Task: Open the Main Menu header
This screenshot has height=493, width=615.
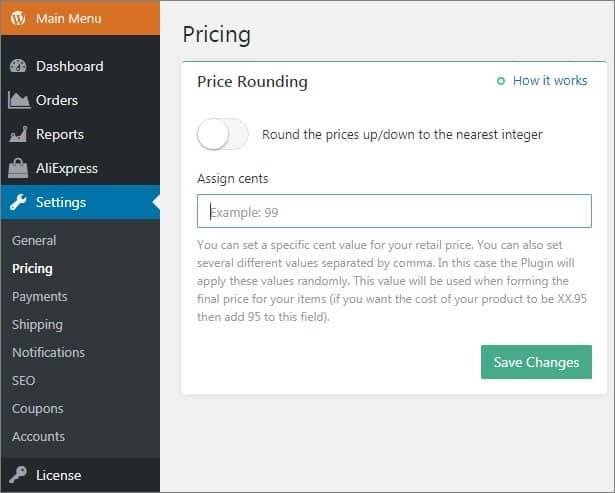Action: coord(80,18)
